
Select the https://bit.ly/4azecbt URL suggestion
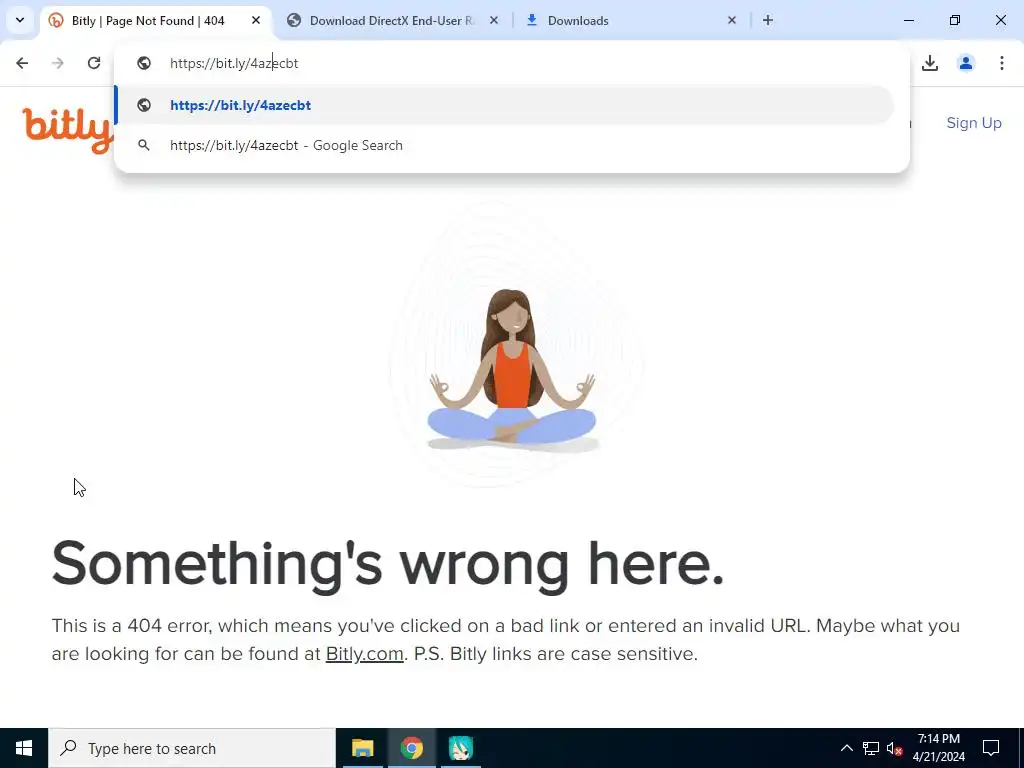coord(504,105)
